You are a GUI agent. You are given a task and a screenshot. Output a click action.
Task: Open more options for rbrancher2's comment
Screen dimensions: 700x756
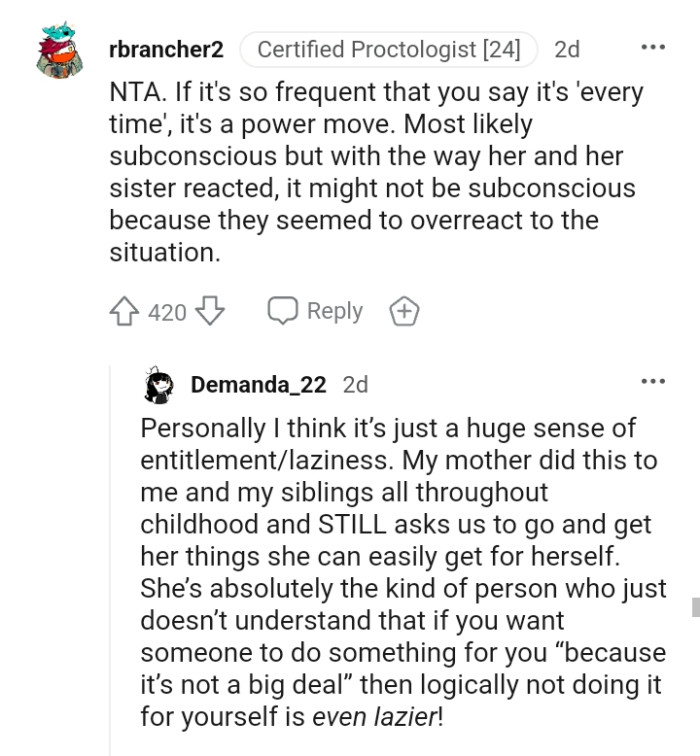[653, 48]
